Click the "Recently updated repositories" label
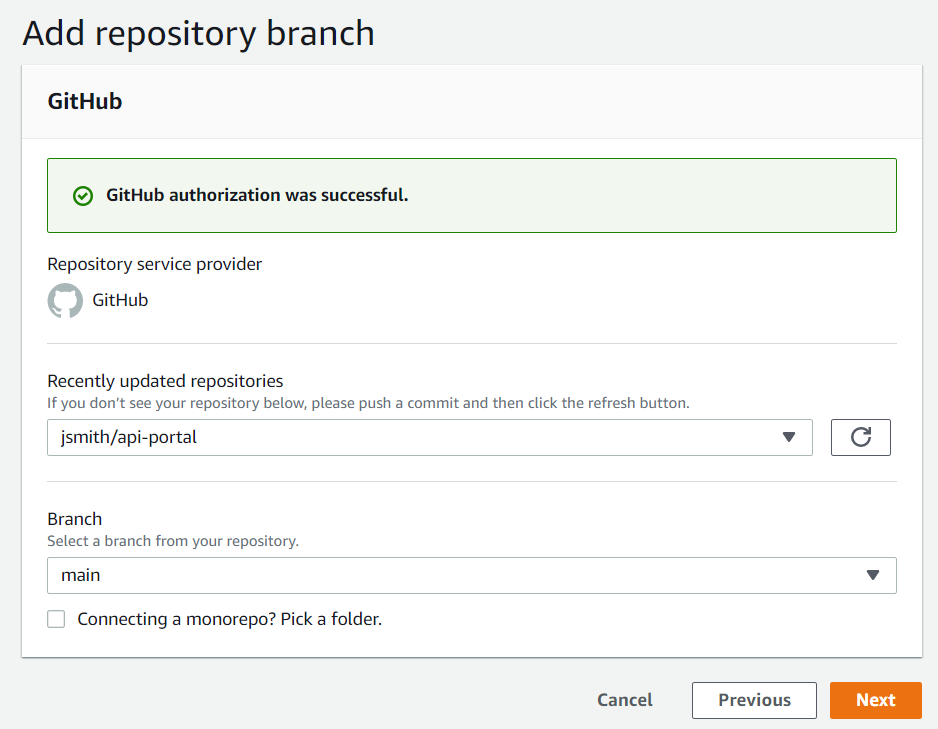 pos(165,381)
